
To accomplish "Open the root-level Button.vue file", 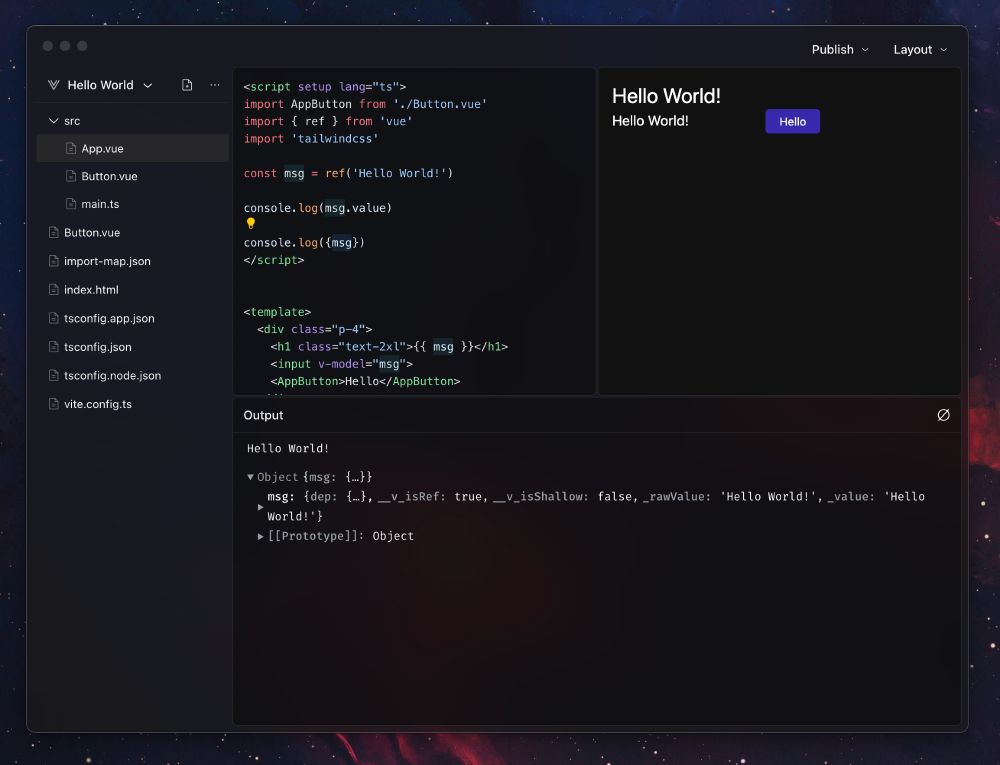I will point(133,233).
